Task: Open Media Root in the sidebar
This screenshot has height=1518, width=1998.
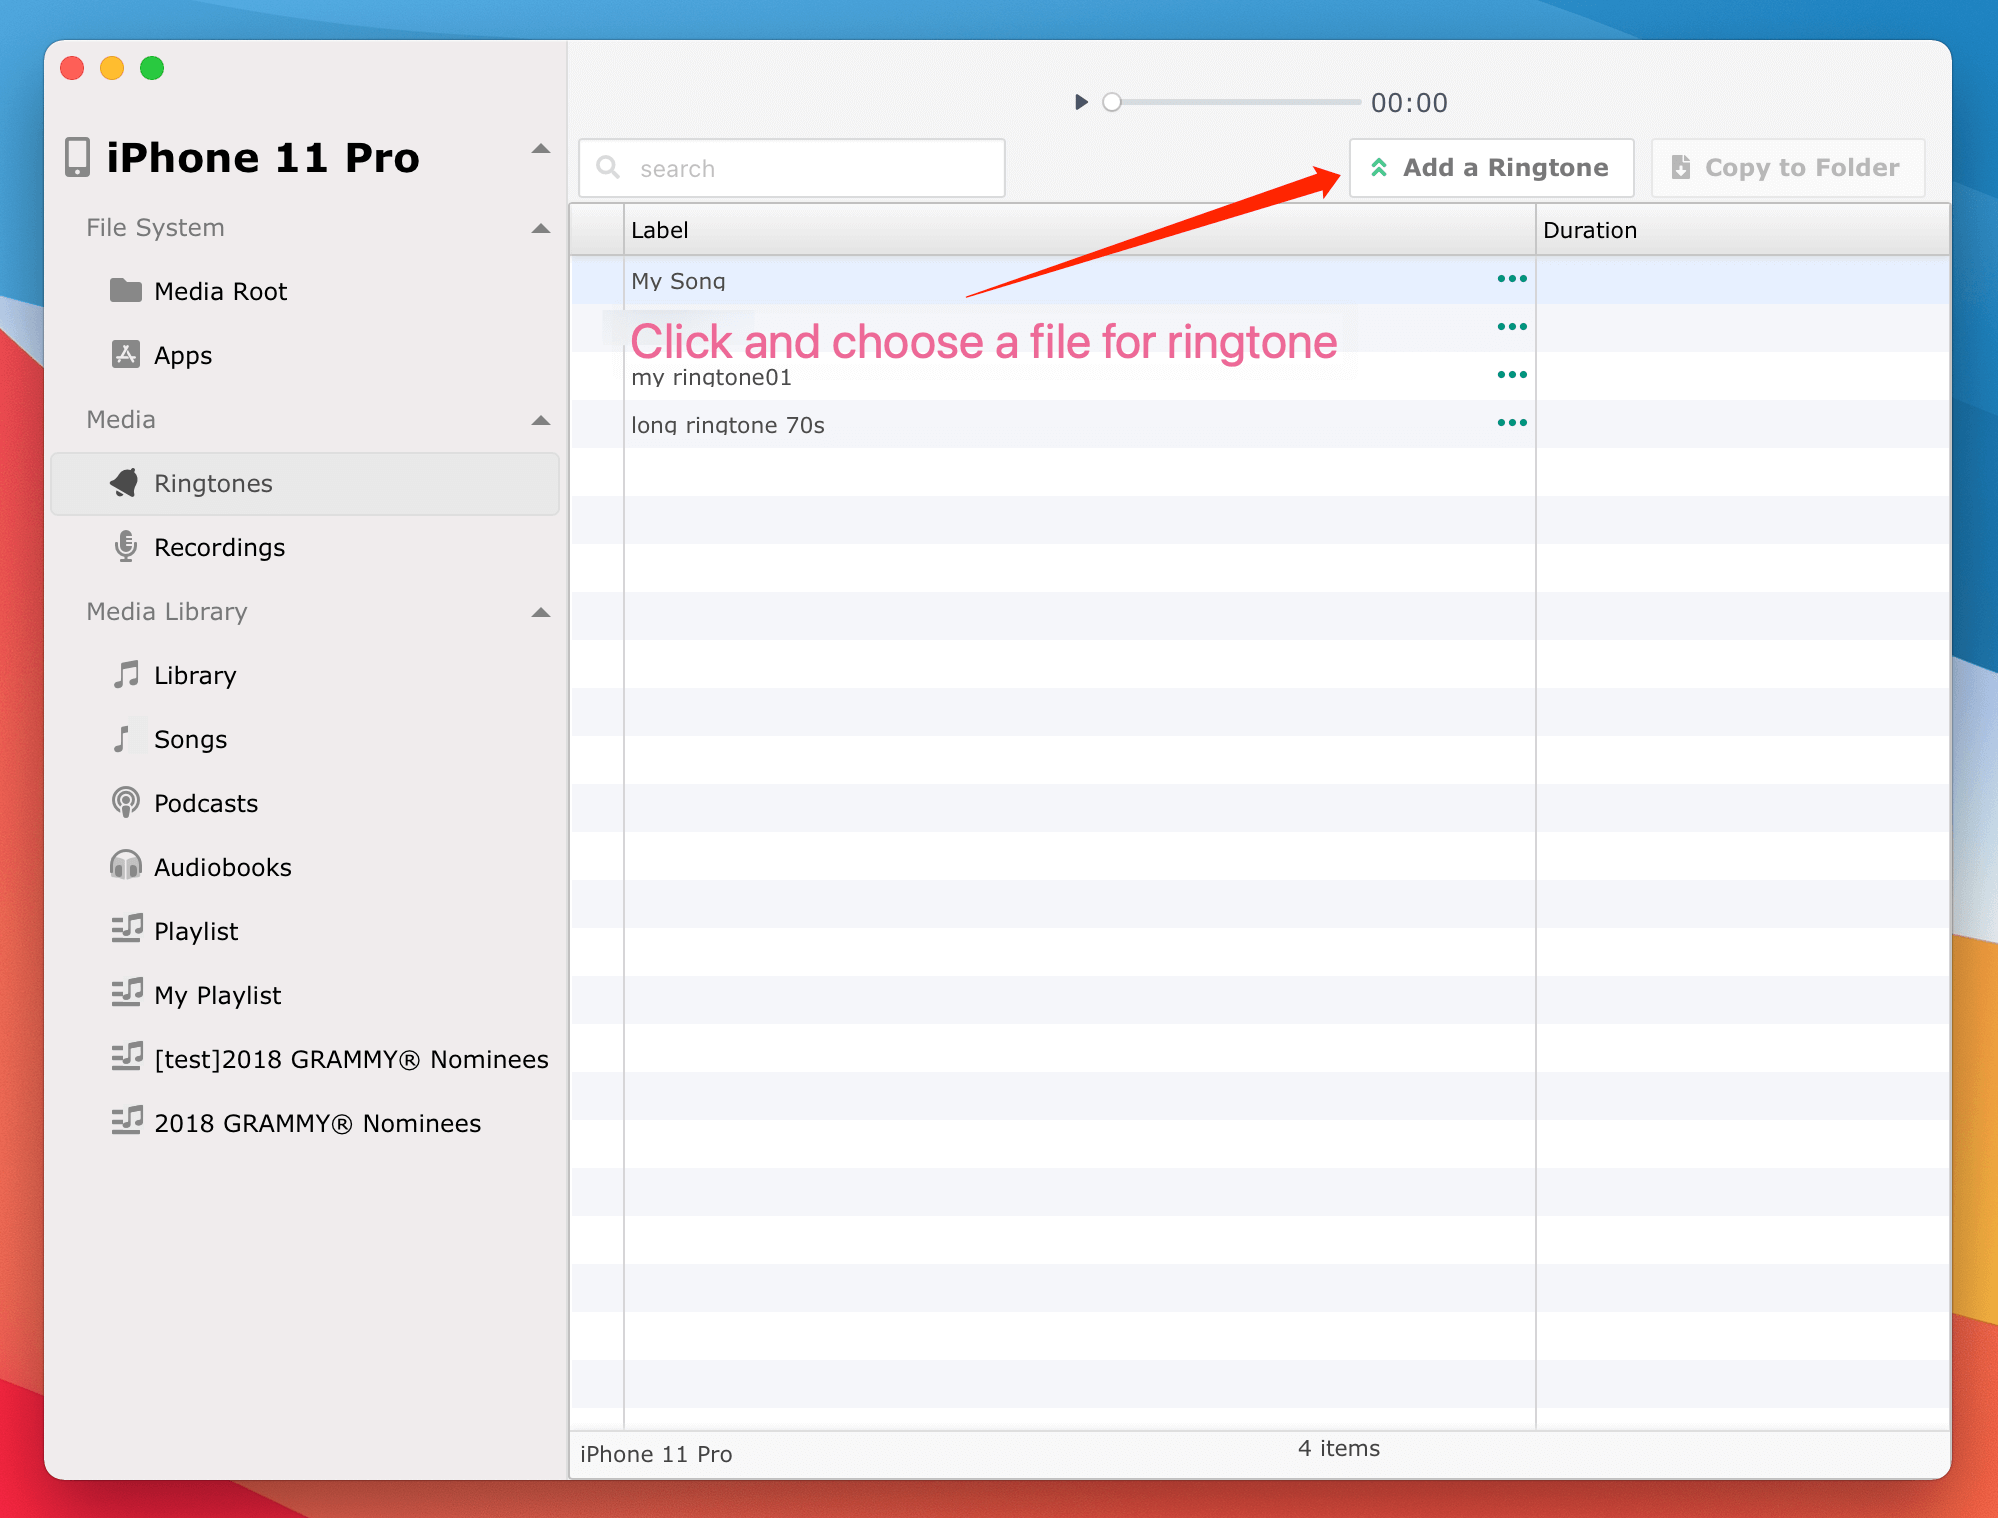Action: pyautogui.click(x=305, y=291)
